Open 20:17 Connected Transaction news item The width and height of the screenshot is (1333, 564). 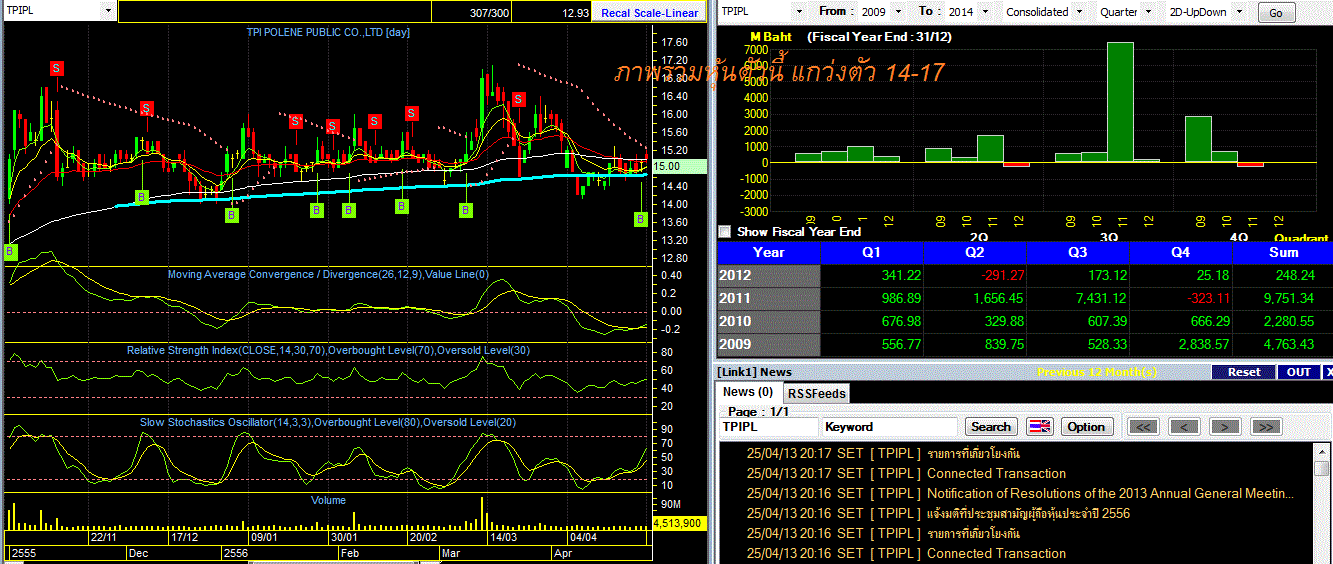[x=1018, y=473]
